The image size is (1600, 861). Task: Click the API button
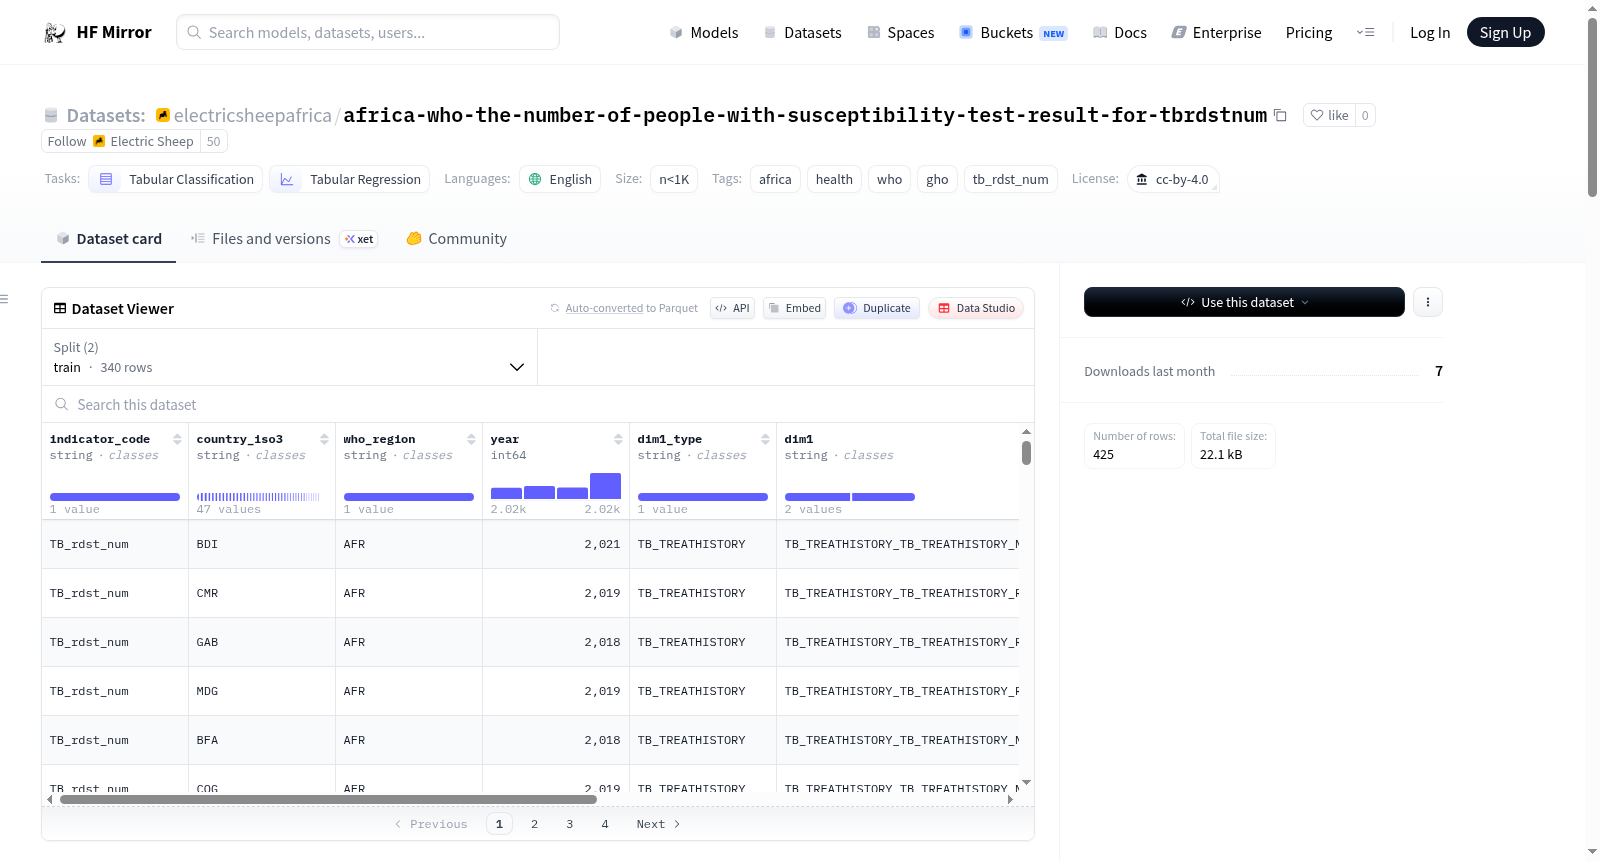(732, 308)
